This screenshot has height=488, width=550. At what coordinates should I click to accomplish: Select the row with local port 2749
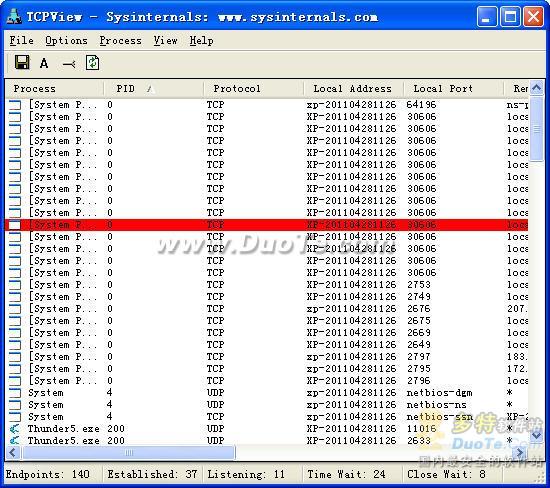coord(267,296)
